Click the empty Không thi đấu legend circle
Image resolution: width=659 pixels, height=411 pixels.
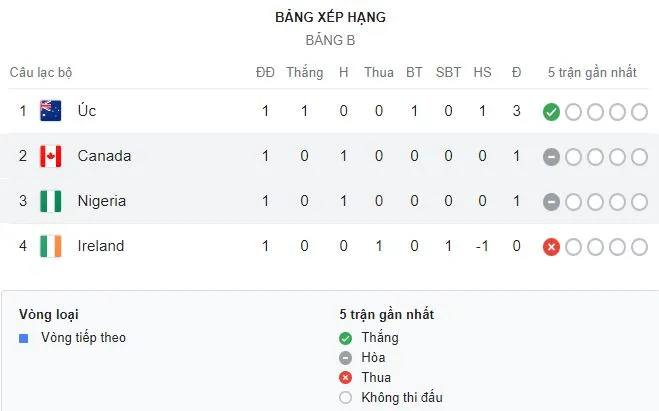346,398
